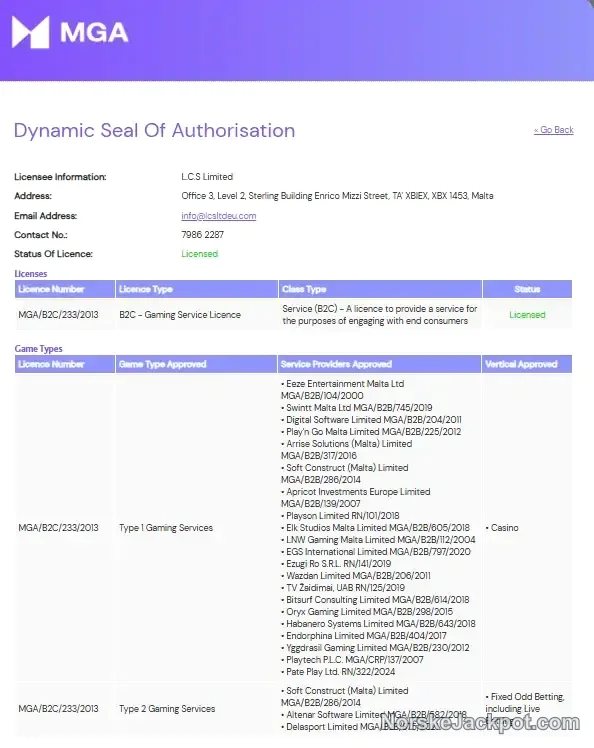Viewport: 594px width, 748px height.
Task: Click the Licensed value beside Status Of Licence
Action: tap(199, 254)
